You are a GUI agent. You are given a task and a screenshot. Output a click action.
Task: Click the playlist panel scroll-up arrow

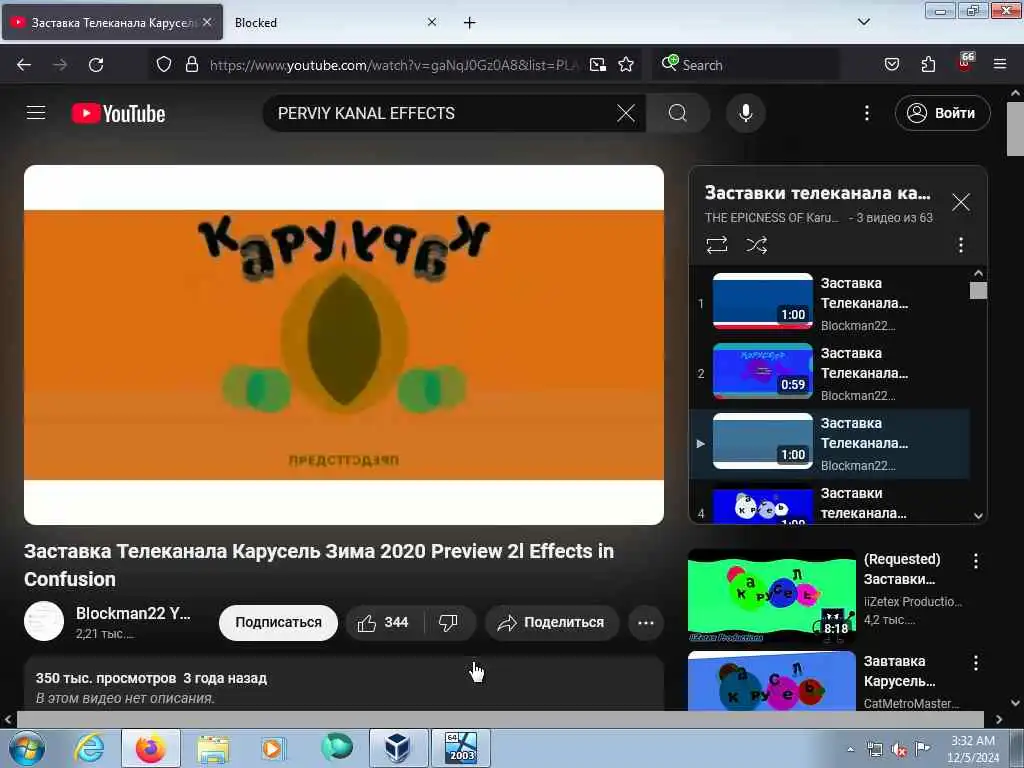tap(978, 273)
